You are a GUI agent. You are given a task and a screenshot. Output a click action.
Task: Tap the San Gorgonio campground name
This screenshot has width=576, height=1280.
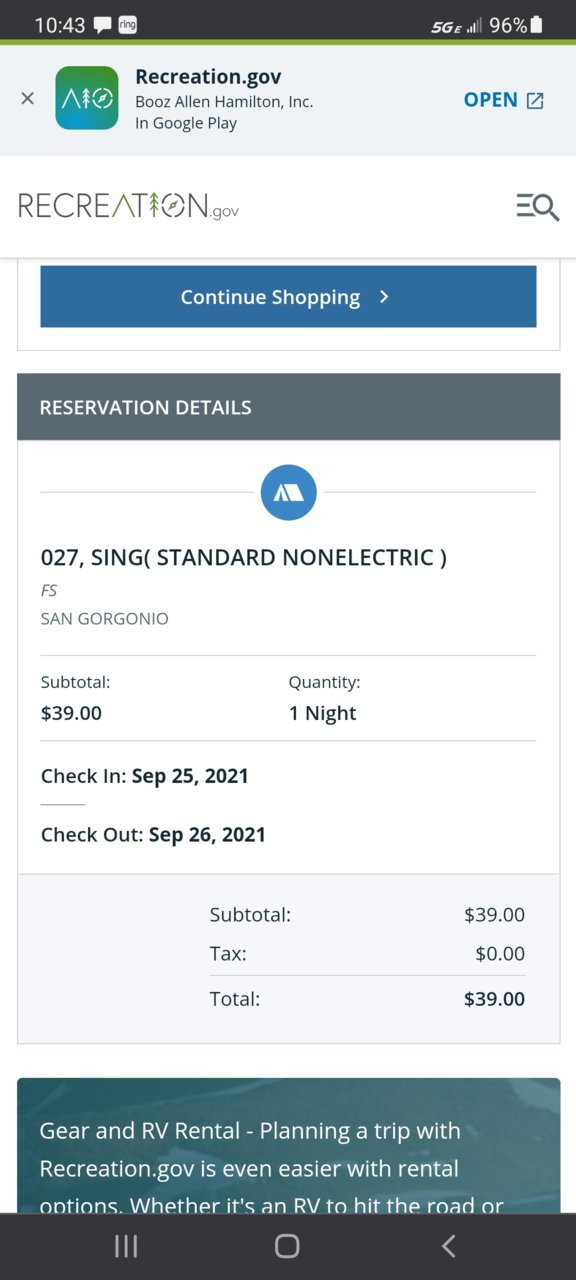point(104,619)
